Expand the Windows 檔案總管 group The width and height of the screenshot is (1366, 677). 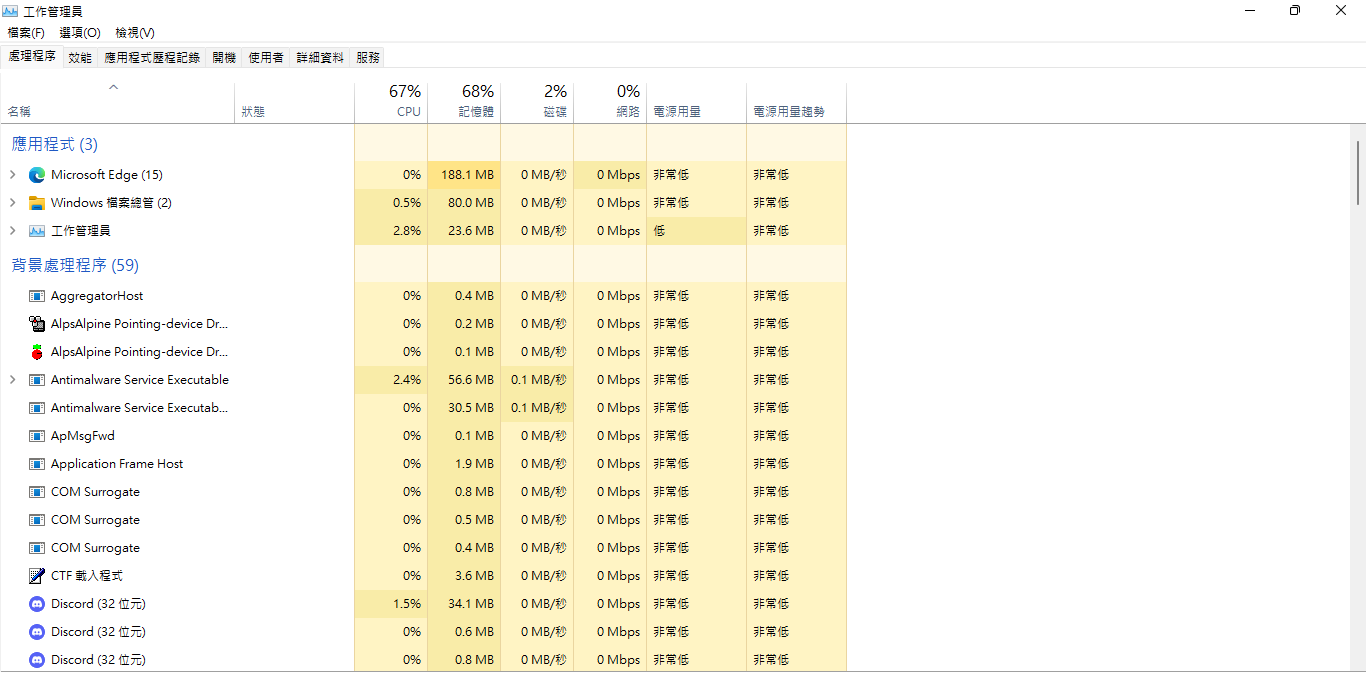tap(13, 202)
